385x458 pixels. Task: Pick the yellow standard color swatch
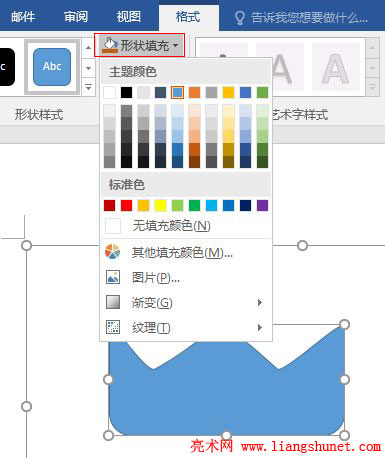[x=160, y=205]
